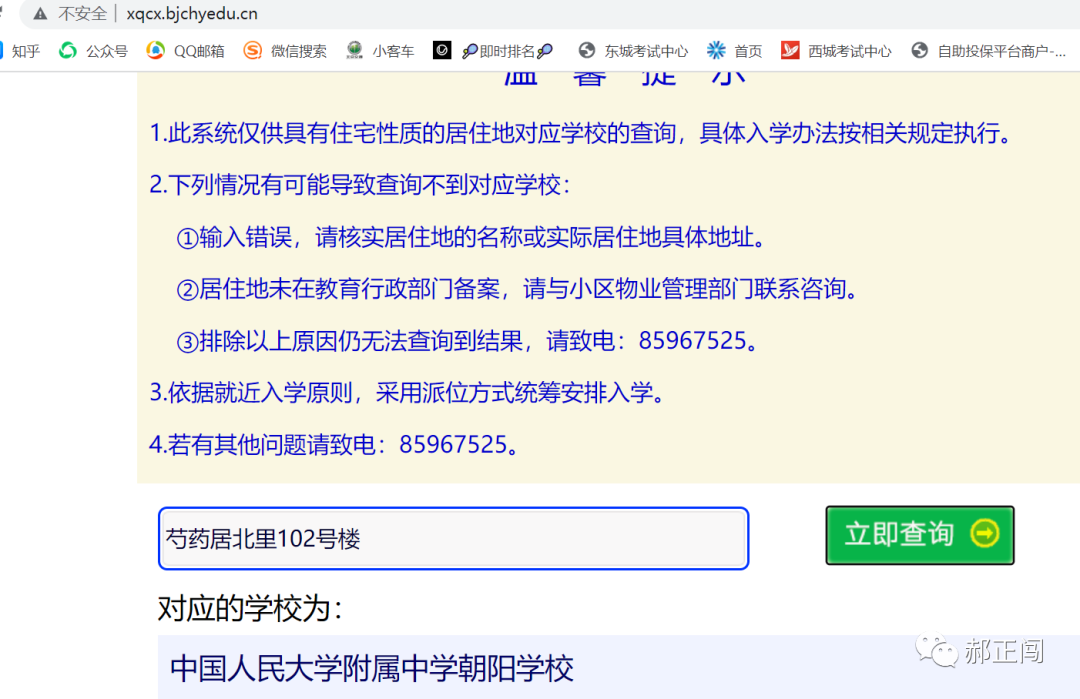The height and width of the screenshot is (699, 1080).
Task: Select result 中国人民大学附属中学朝阳学校
Action: [372, 668]
